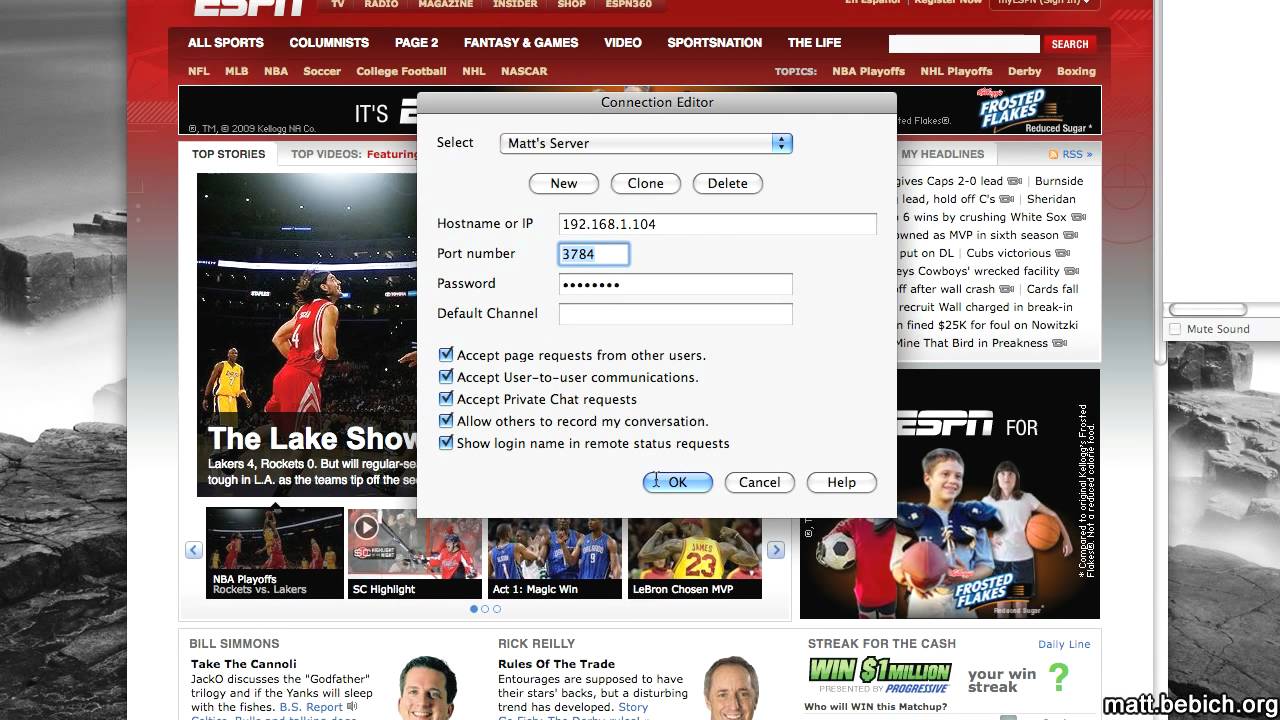Viewport: 1280px width, 720px height.
Task: Open THE LIFE menu
Action: 814,43
